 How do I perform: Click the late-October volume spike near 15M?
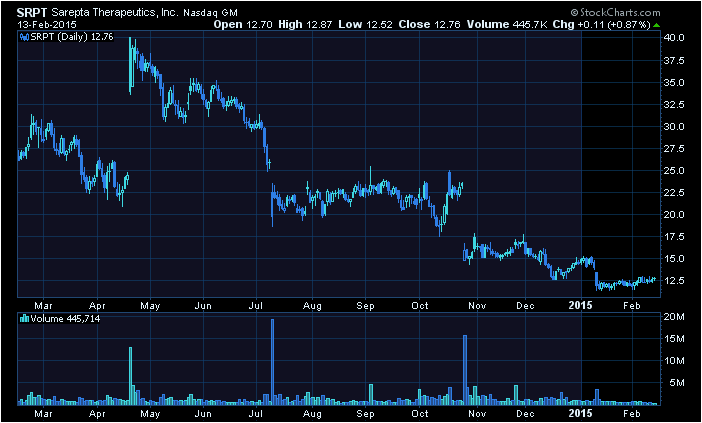(x=465, y=370)
